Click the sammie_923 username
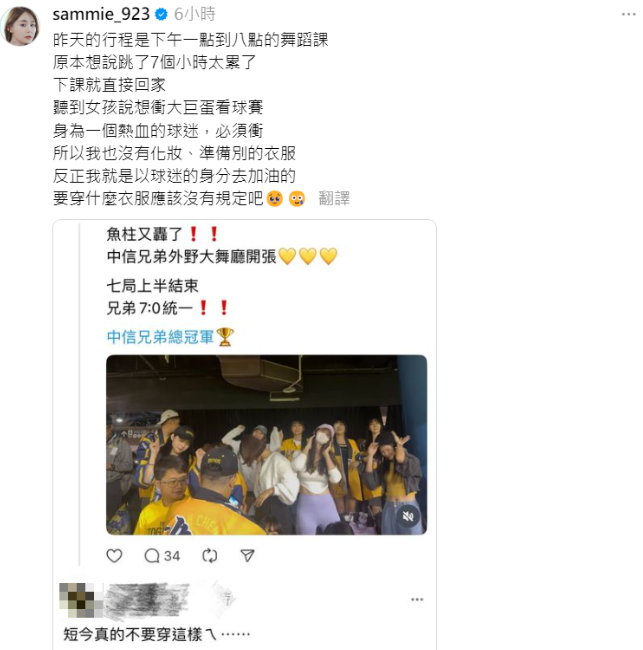The width and height of the screenshot is (643, 650). point(101,14)
